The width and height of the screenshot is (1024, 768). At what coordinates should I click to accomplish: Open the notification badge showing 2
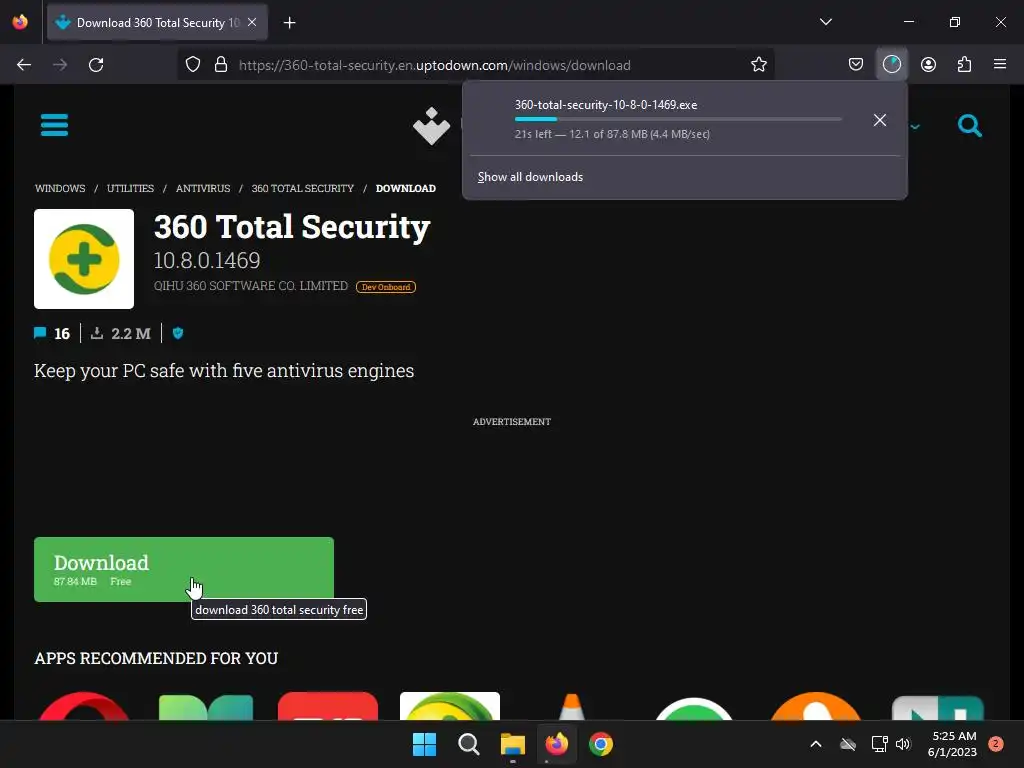tap(995, 744)
